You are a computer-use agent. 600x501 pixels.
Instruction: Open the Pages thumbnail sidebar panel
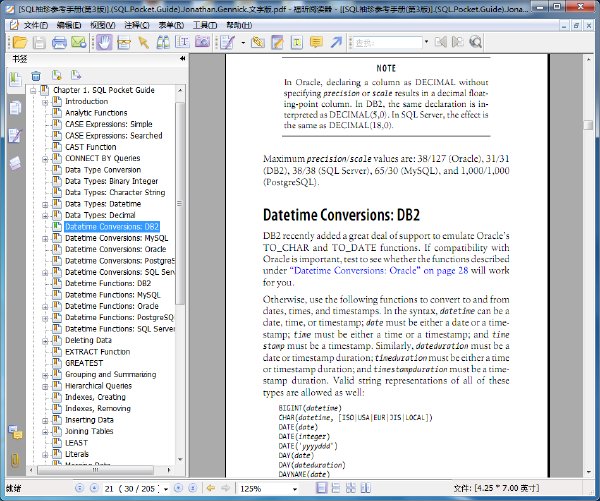click(x=15, y=108)
